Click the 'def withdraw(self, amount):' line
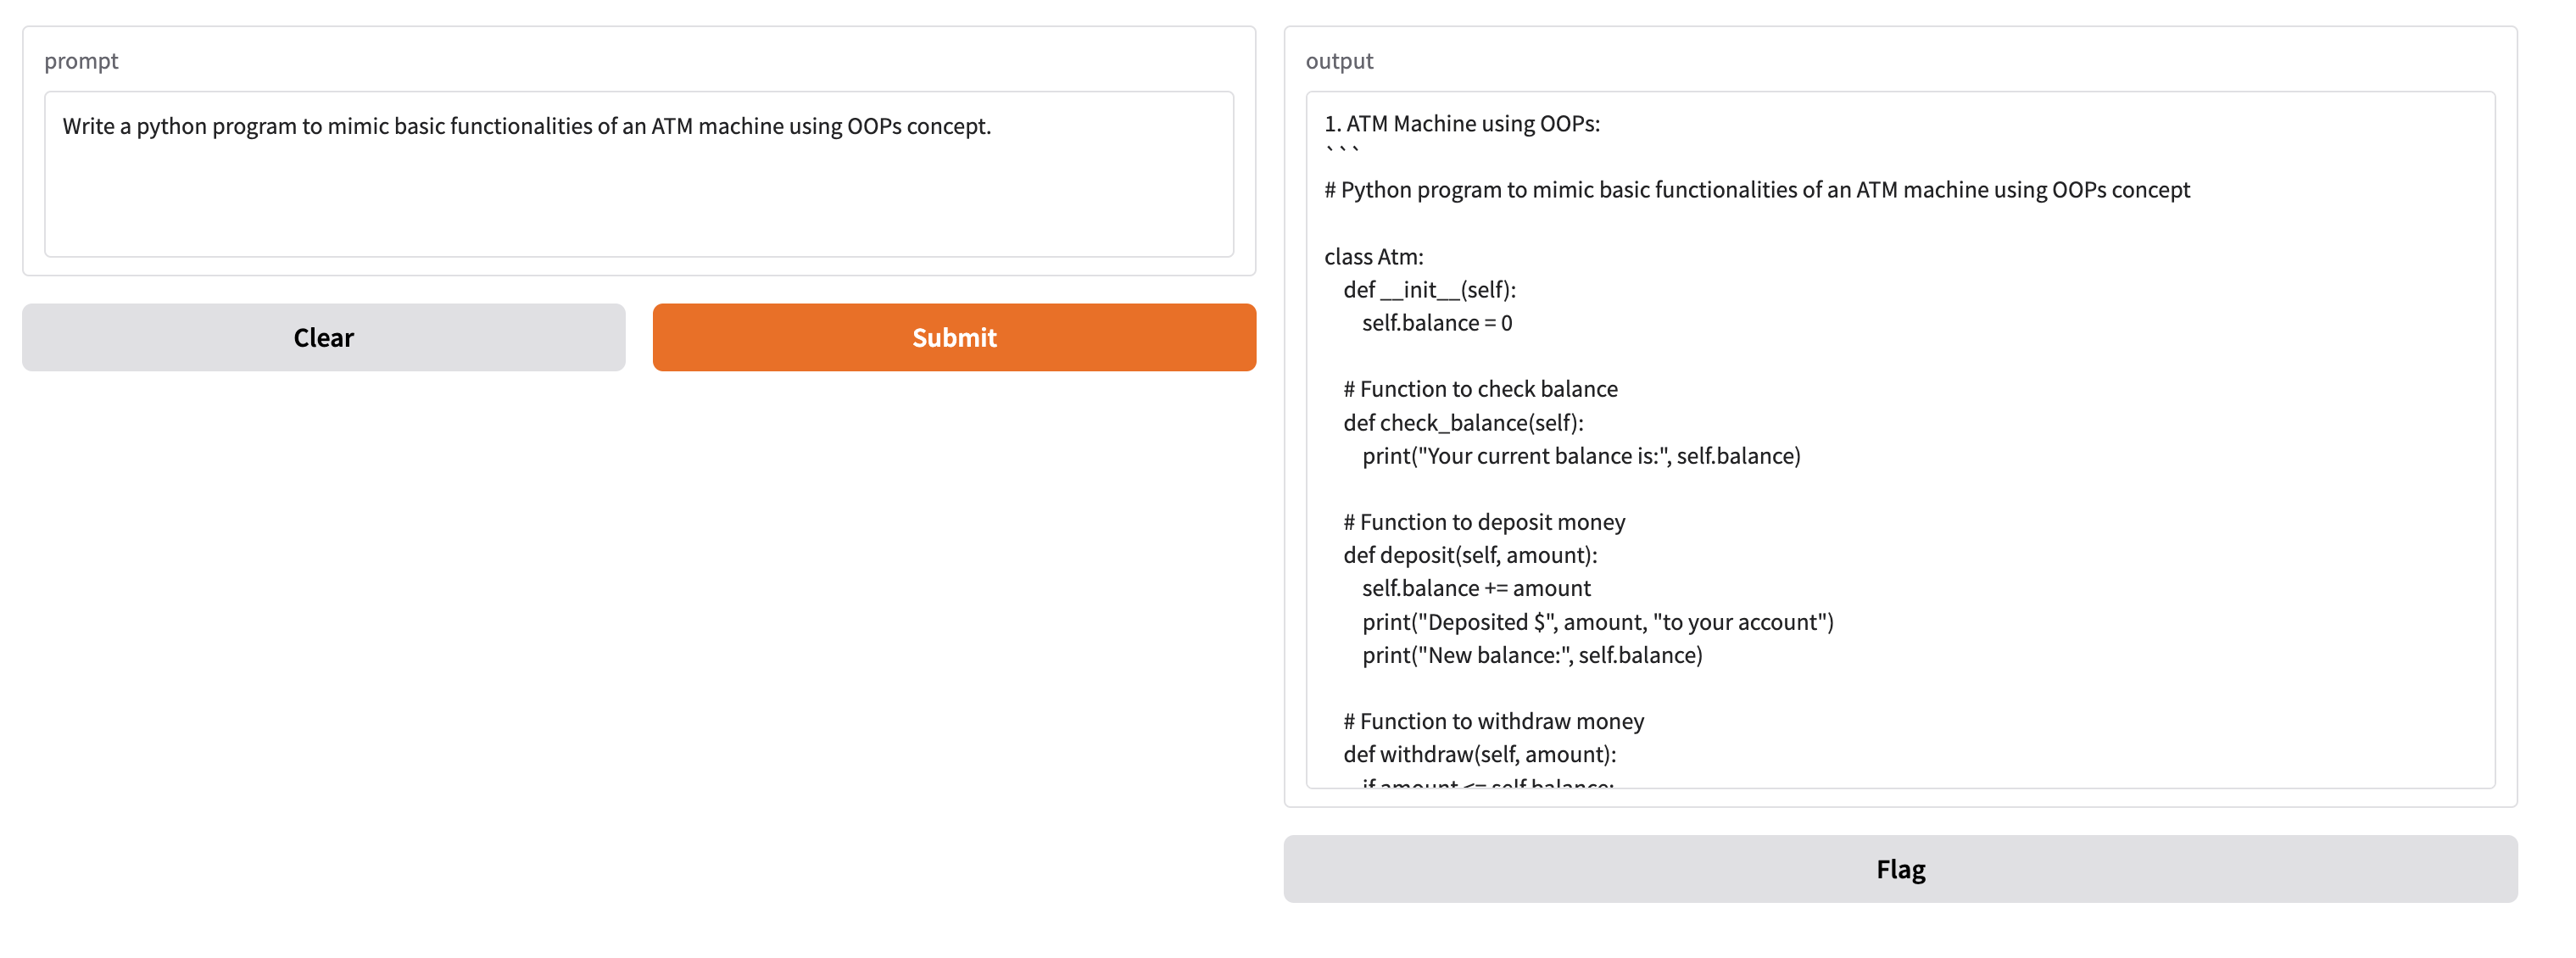The image size is (2576, 958). point(1478,753)
